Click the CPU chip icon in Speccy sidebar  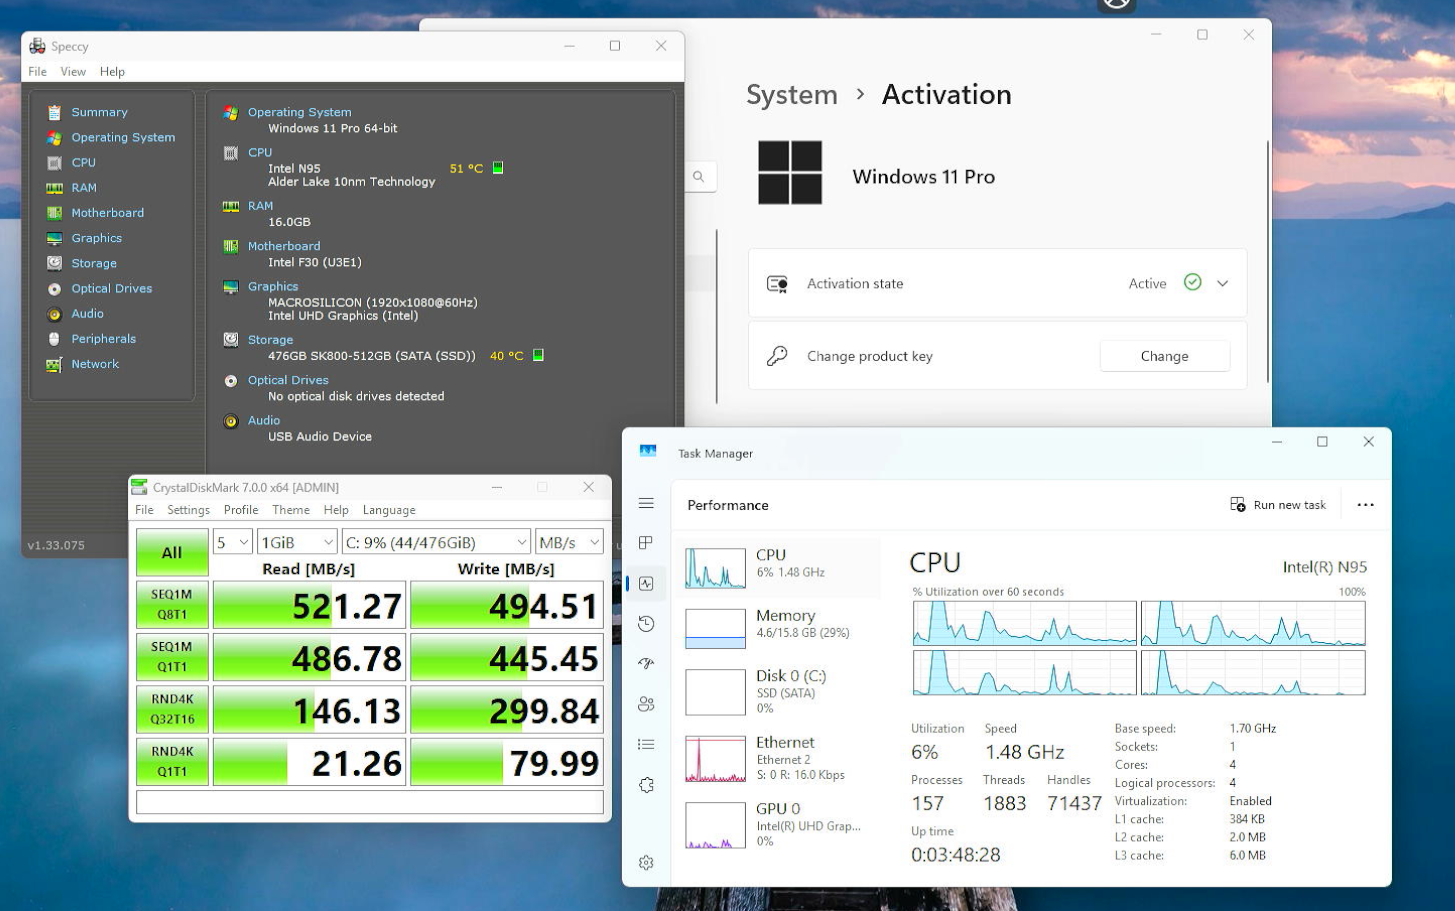[x=54, y=162]
